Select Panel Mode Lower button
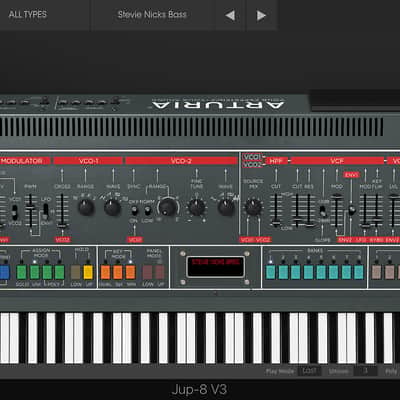 click(148, 272)
